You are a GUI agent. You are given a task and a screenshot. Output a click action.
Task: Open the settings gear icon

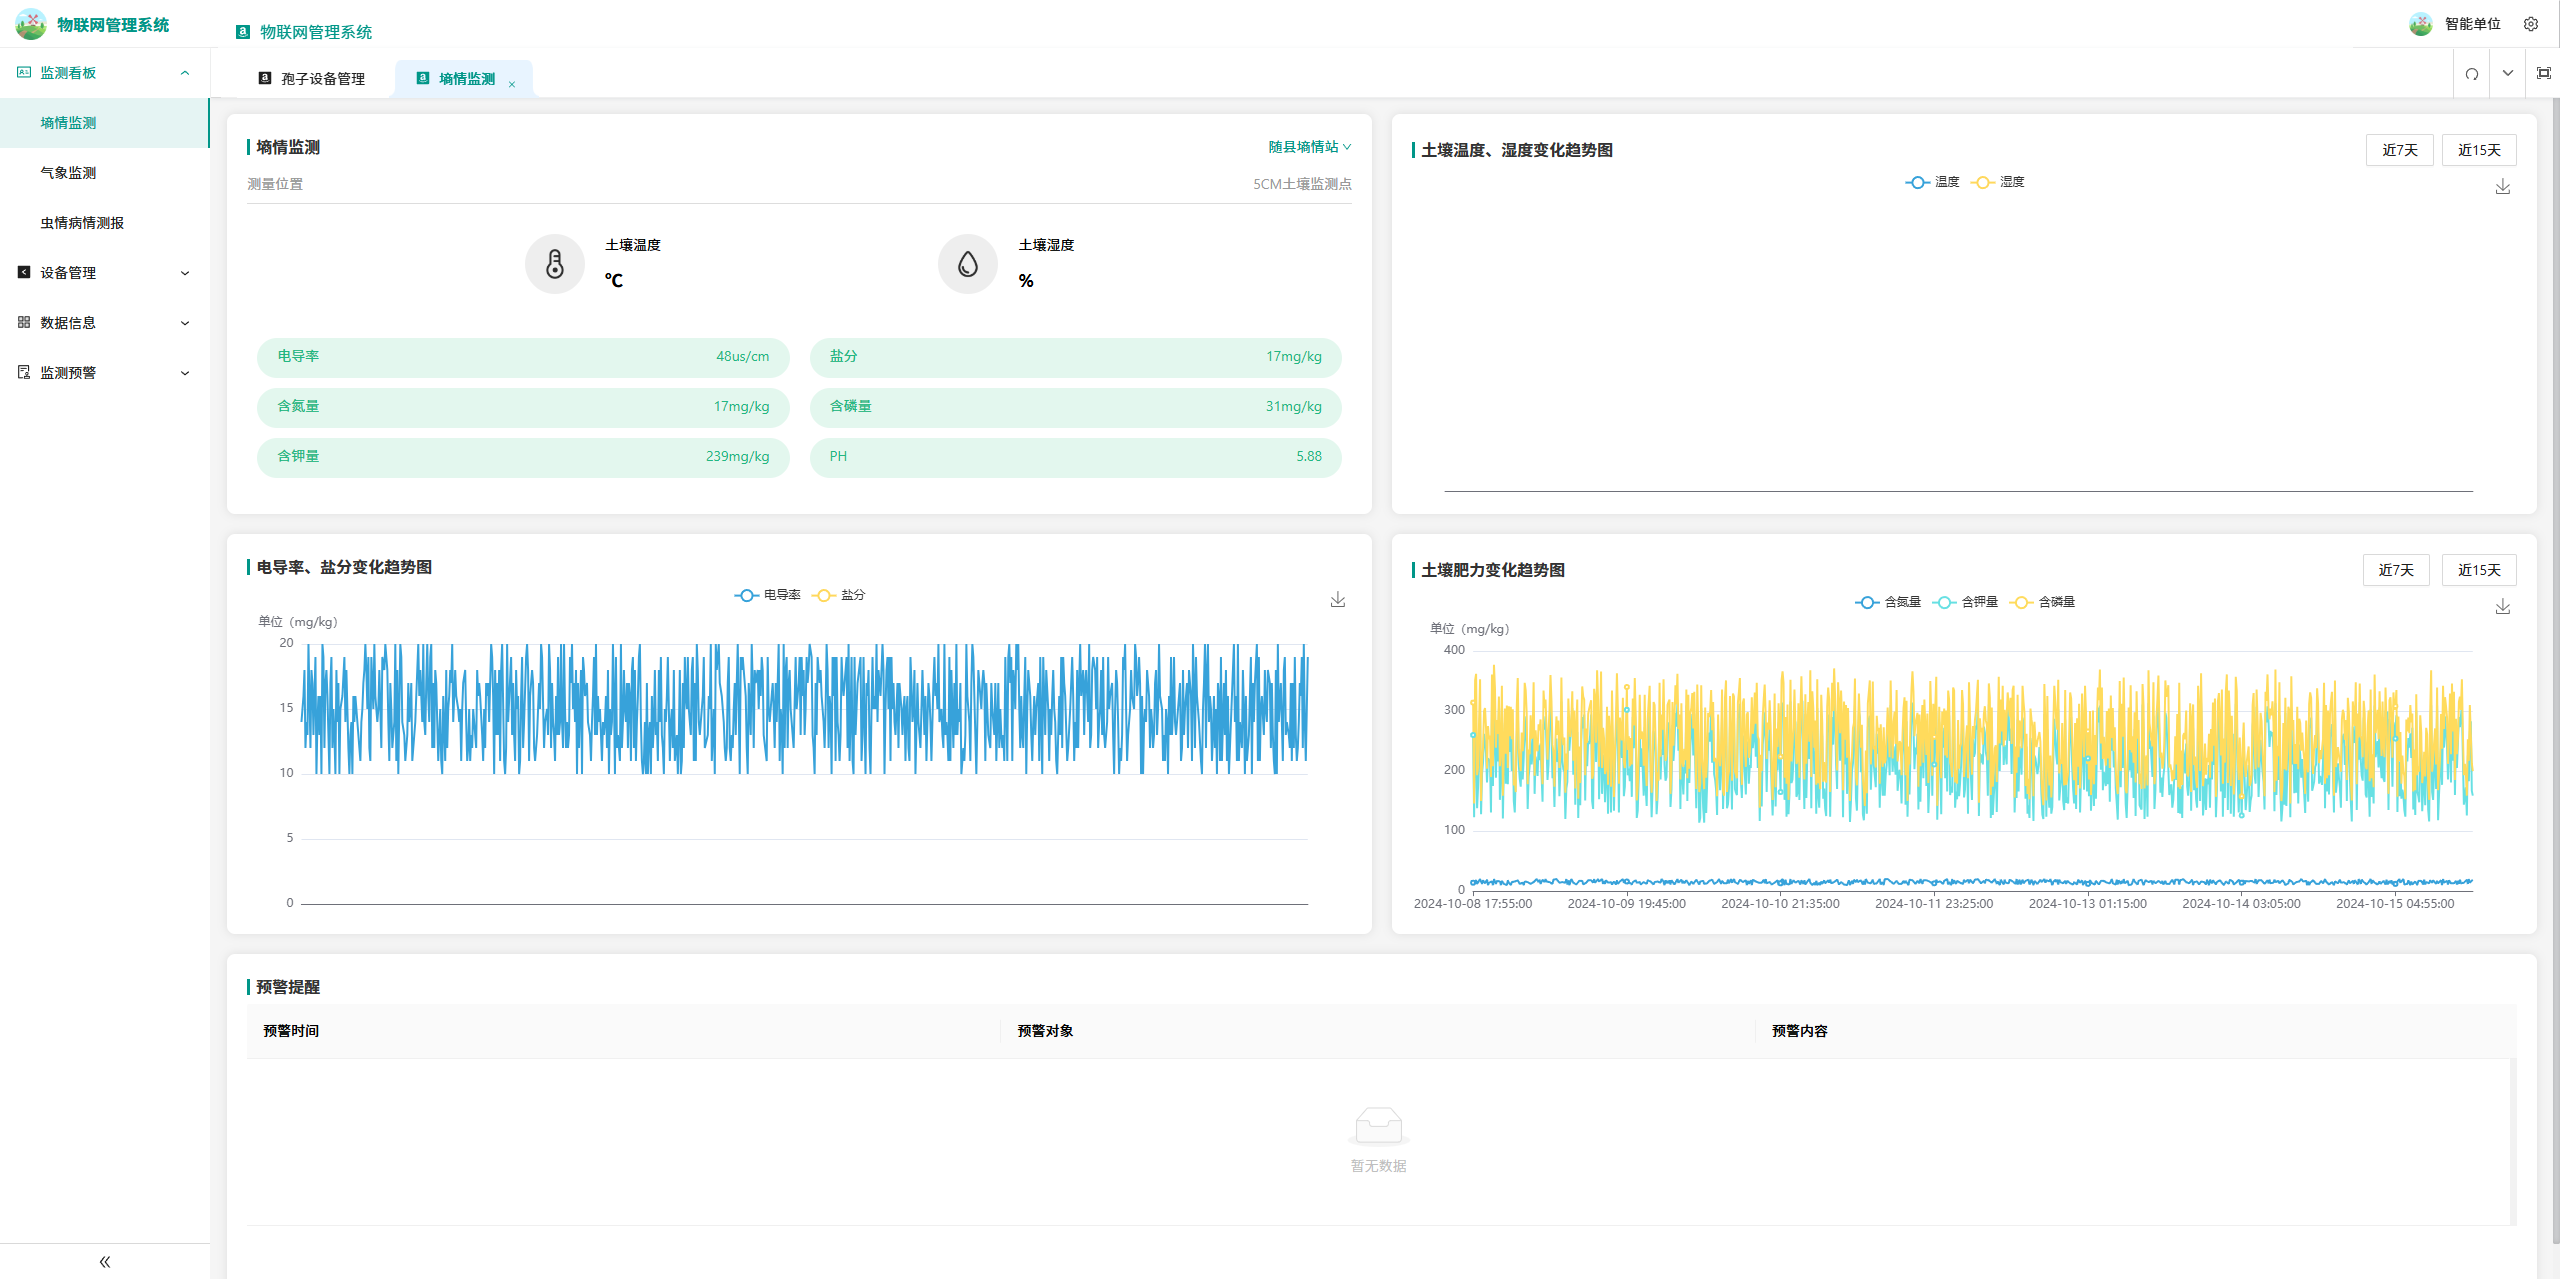(x=2530, y=24)
